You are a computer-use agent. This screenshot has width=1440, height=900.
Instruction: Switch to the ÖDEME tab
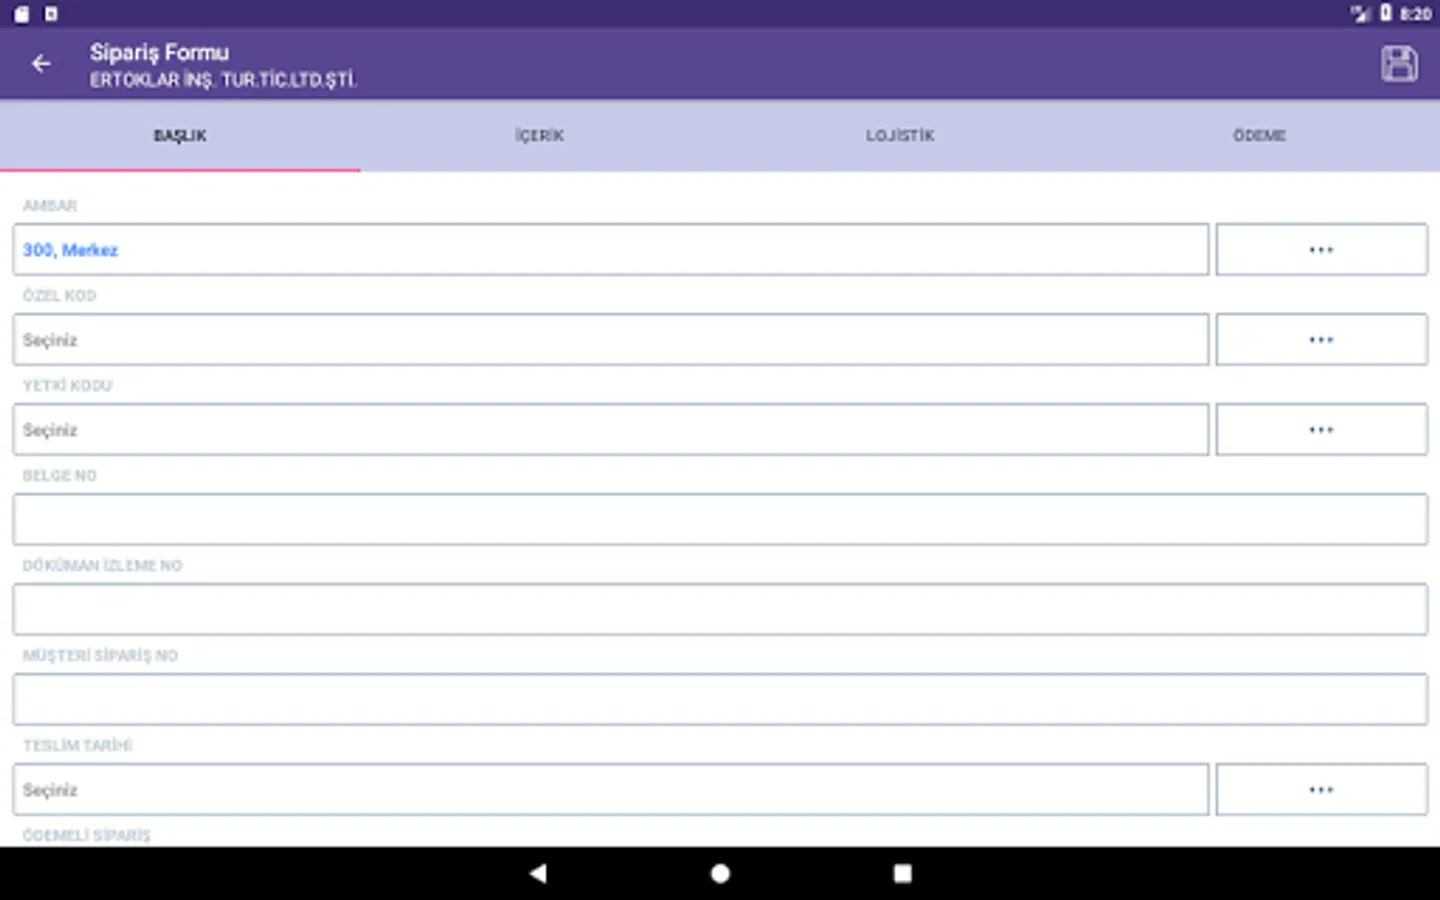tap(1260, 136)
